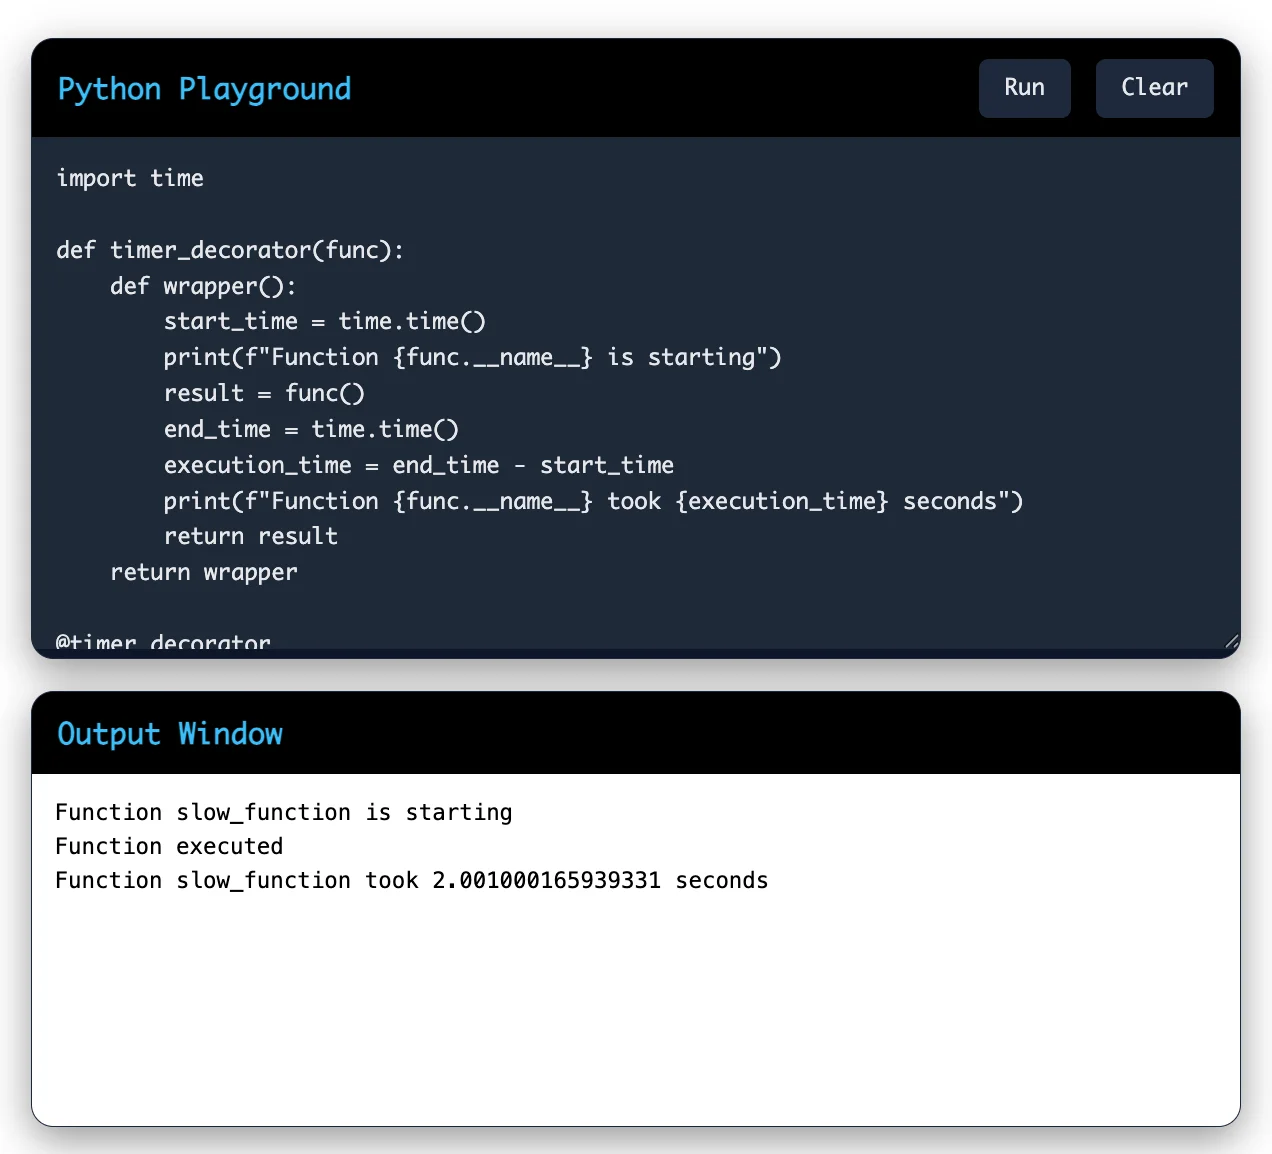Click the print line with 'took {execution_time} seconds'
Screen dimensions: 1272x1154
coord(593,501)
